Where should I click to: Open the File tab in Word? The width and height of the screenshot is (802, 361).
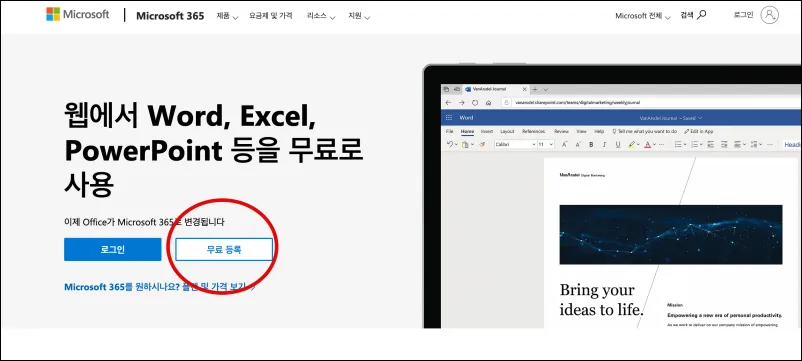[450, 131]
